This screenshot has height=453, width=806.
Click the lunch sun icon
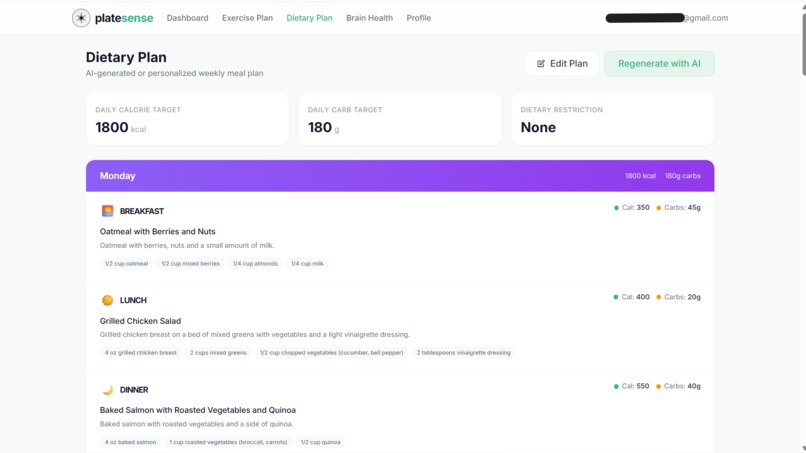click(107, 300)
